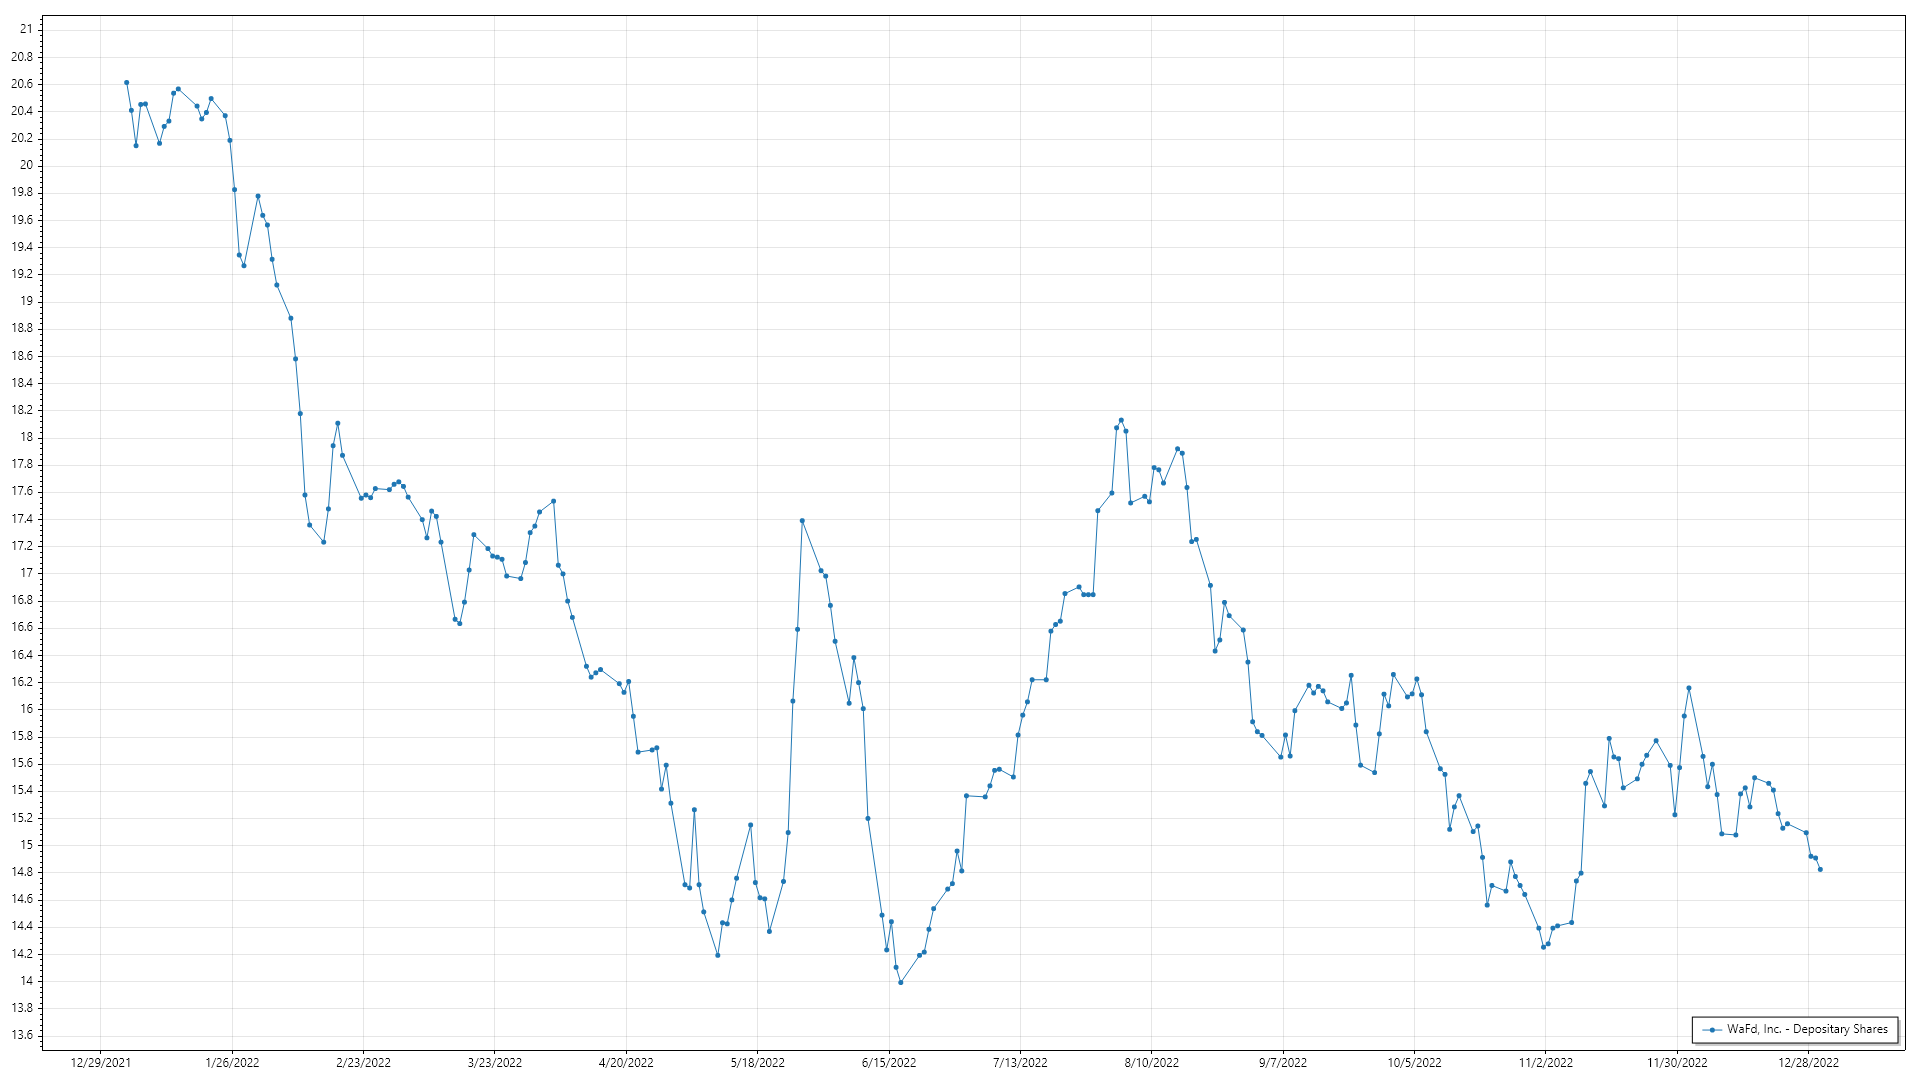Click the 3/23/2022 x-axis date label
This screenshot has width=1920, height=1080.
tap(495, 1062)
